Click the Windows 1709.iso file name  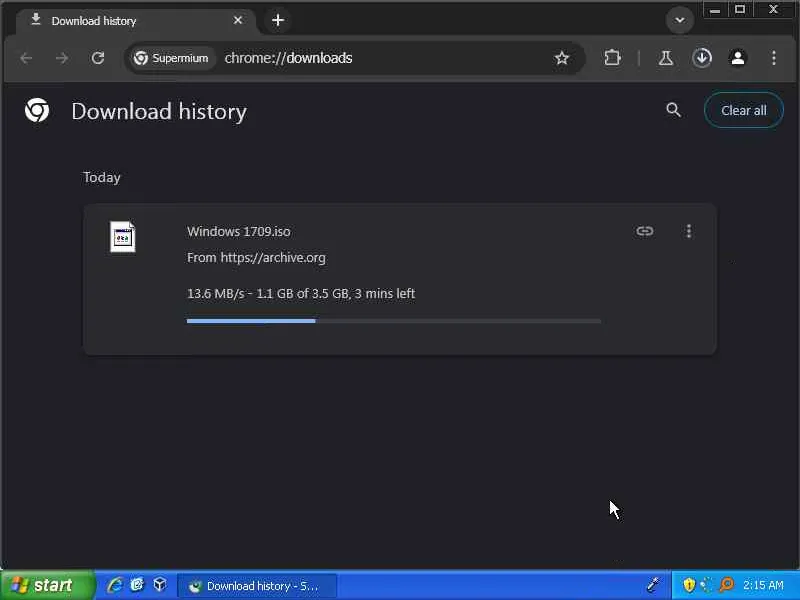point(239,232)
